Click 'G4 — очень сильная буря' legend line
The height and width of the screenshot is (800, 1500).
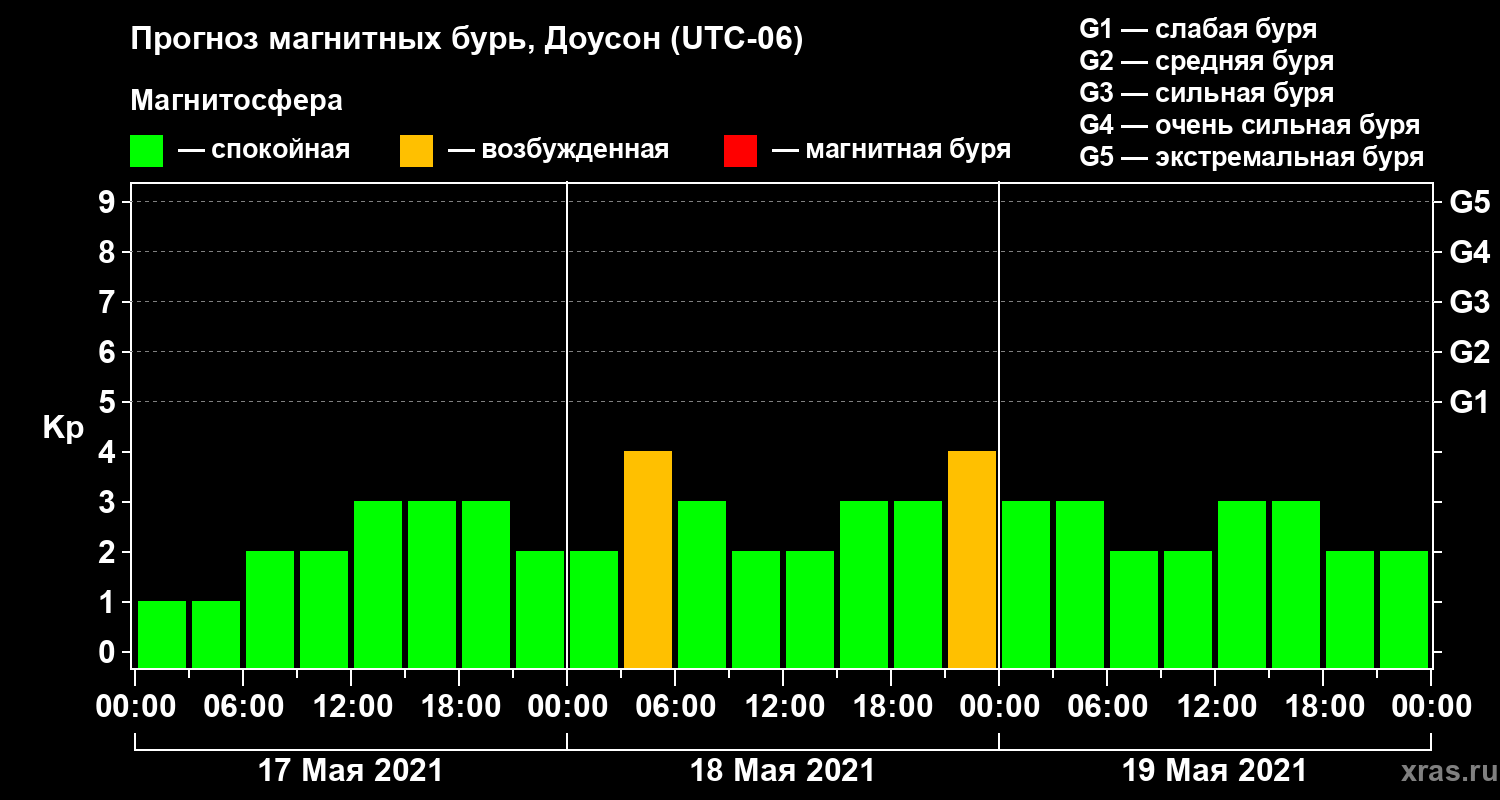tap(1250, 125)
